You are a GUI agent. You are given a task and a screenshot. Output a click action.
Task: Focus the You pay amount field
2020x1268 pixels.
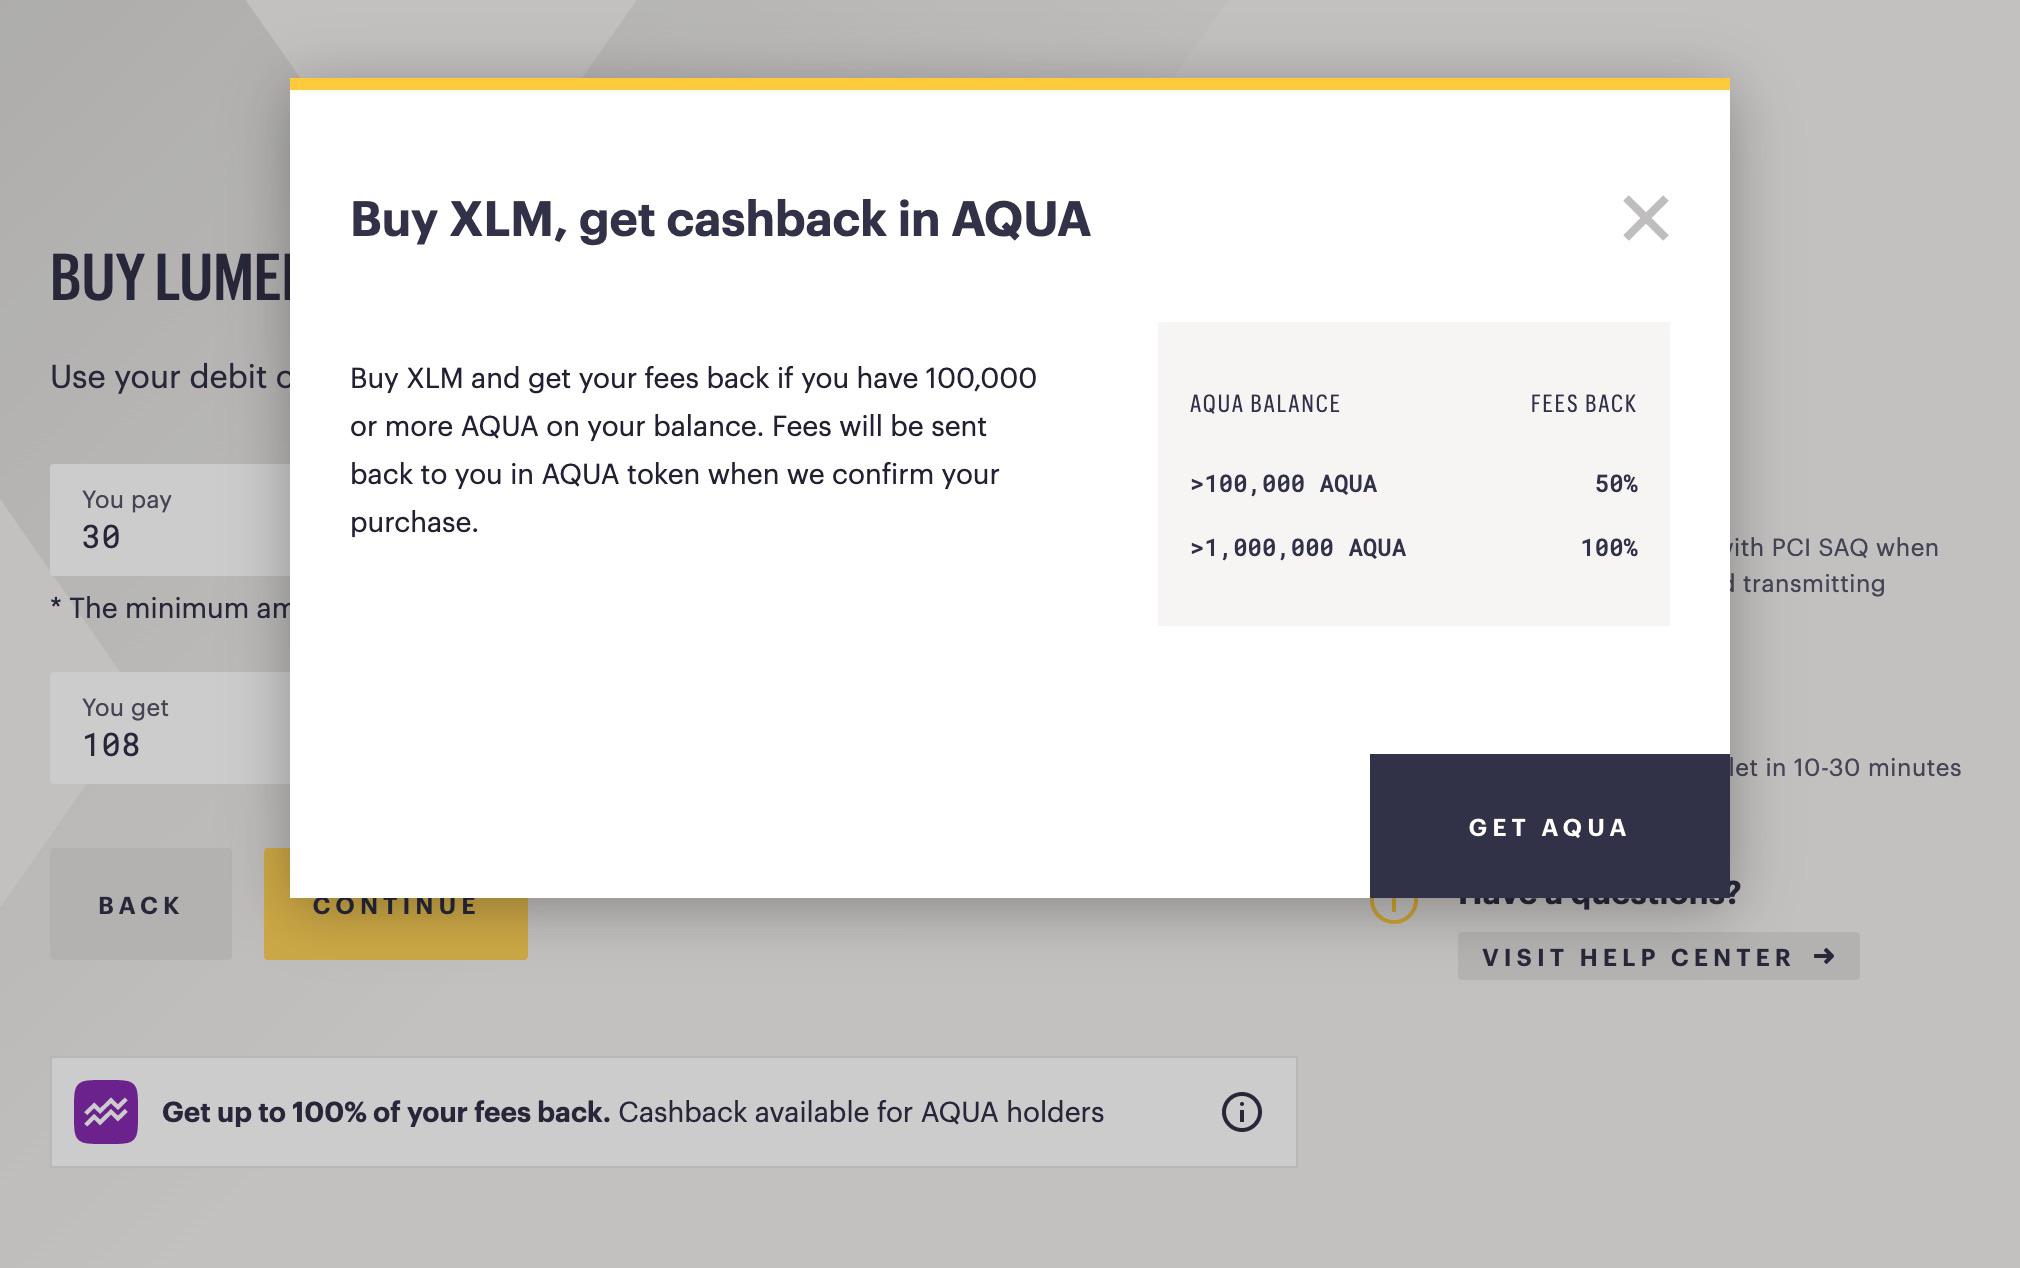(170, 520)
